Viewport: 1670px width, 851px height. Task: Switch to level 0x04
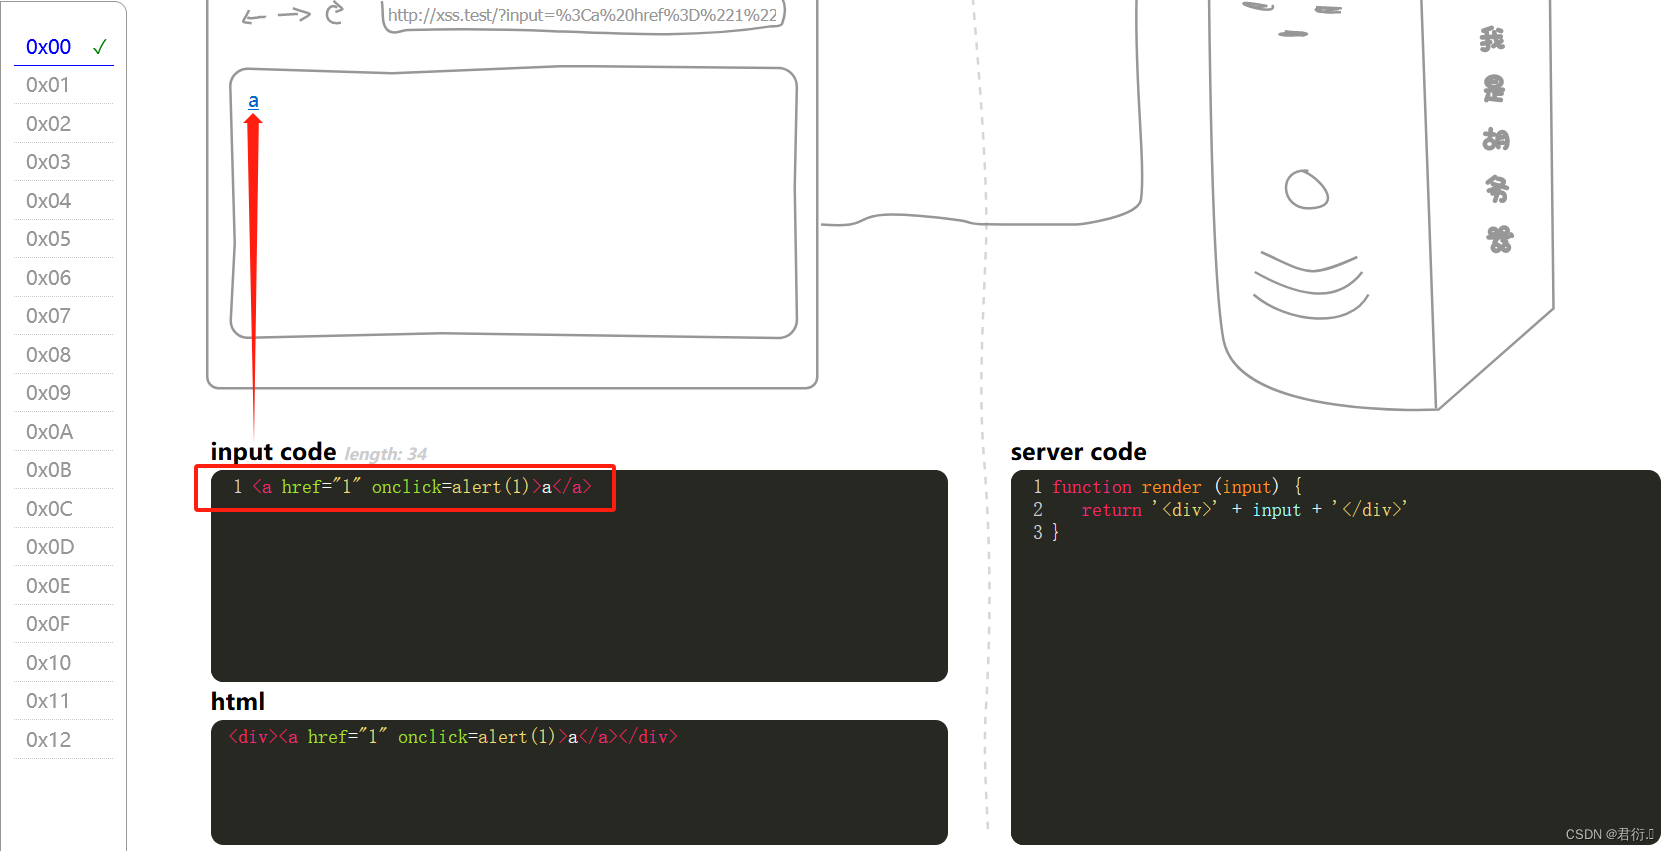(x=48, y=201)
